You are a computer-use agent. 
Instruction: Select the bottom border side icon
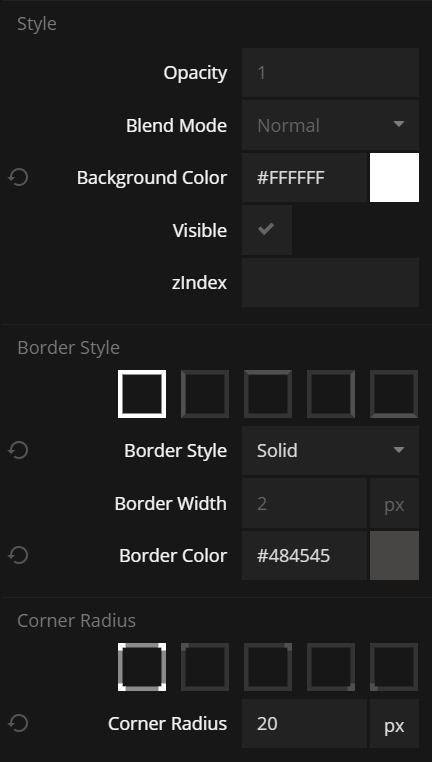[394, 394]
